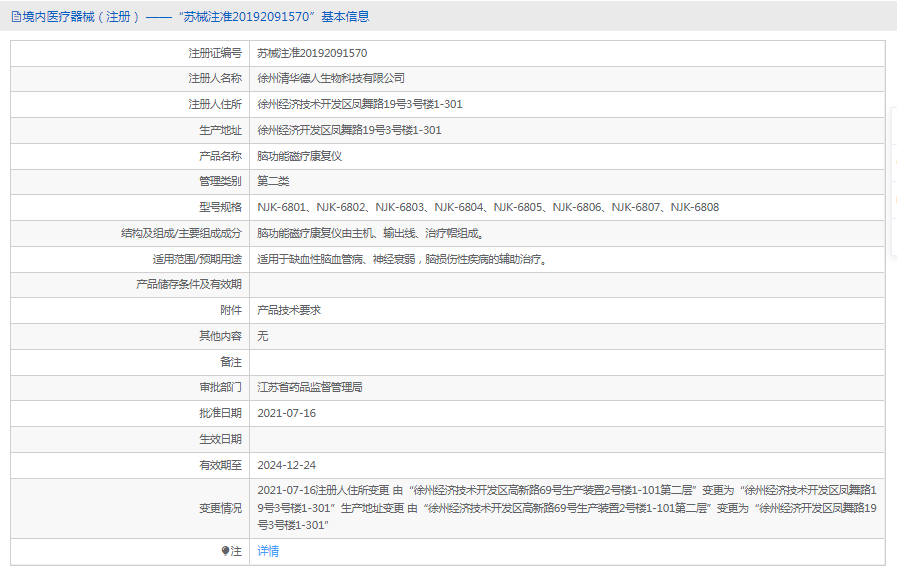Image resolution: width=897 pixels, height=574 pixels.
Task: Click the 其他内容 label
Action: click(x=220, y=336)
